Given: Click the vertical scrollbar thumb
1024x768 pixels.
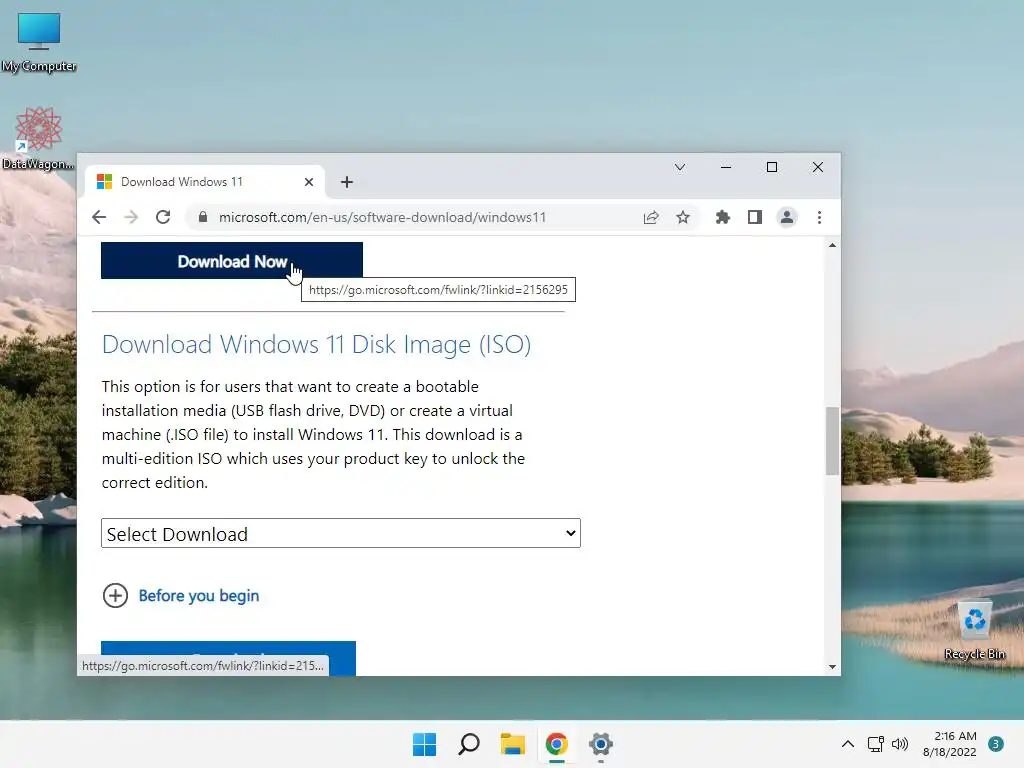Looking at the screenshot, I should click(x=832, y=441).
